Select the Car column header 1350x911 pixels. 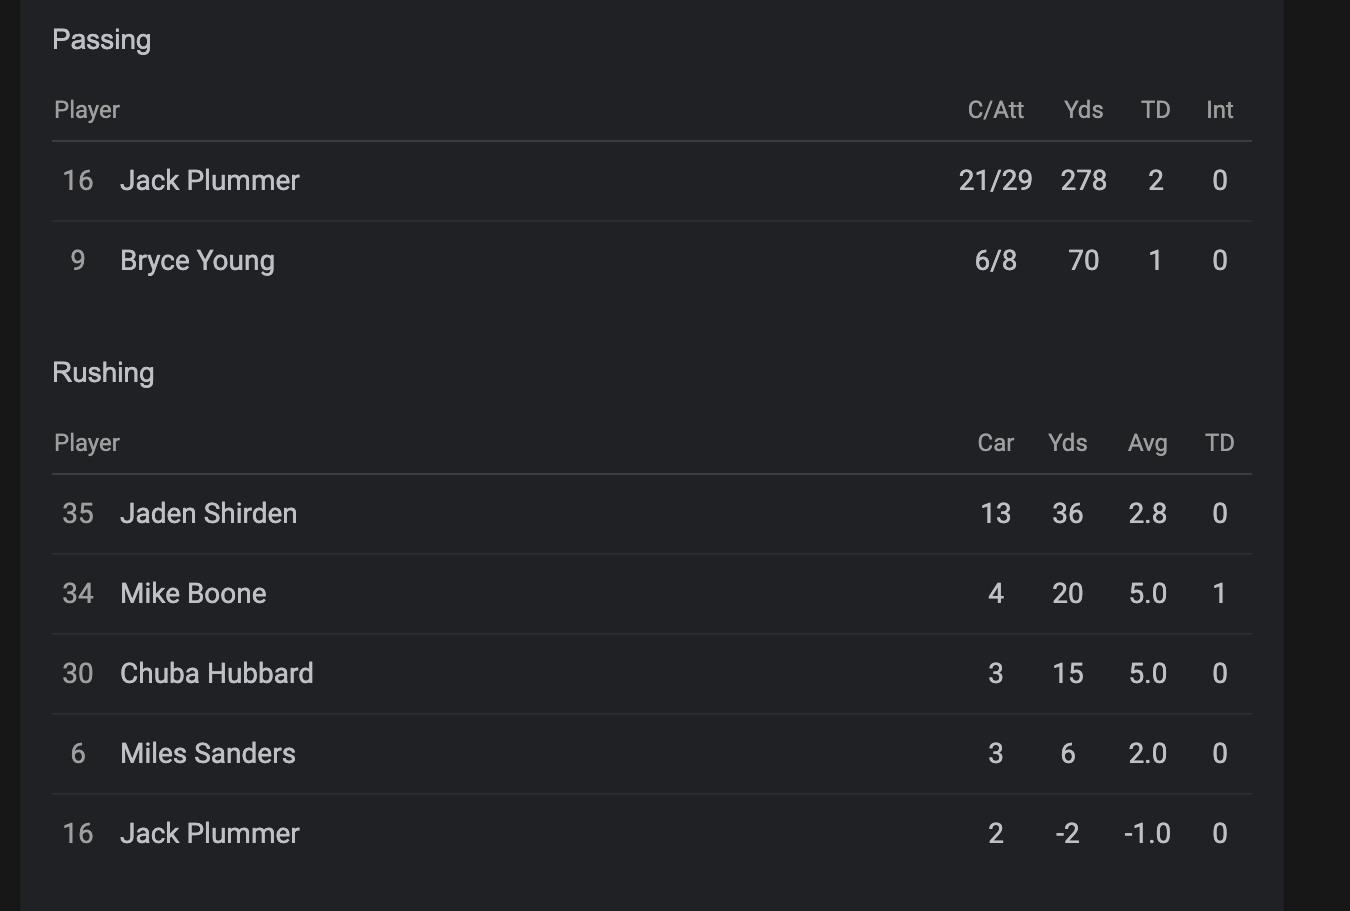point(996,443)
